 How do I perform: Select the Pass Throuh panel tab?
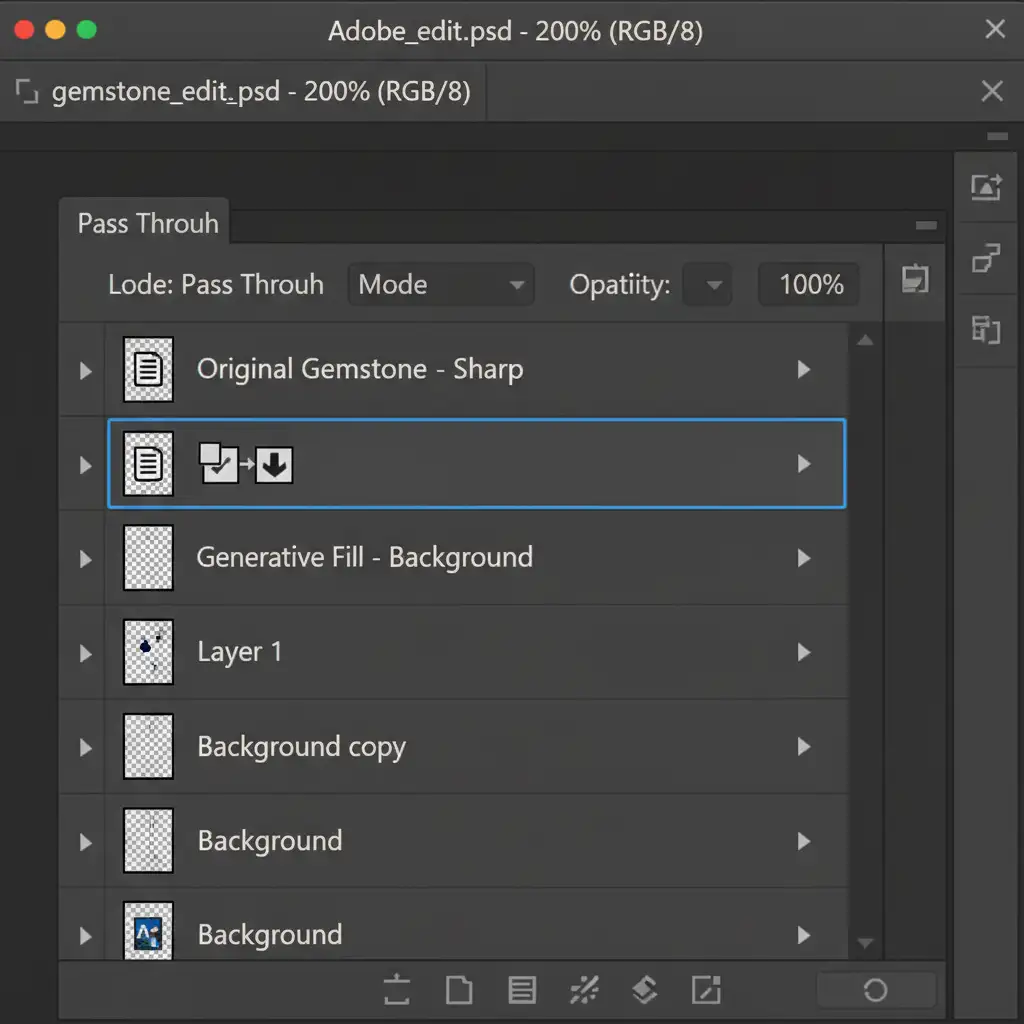[x=147, y=223]
